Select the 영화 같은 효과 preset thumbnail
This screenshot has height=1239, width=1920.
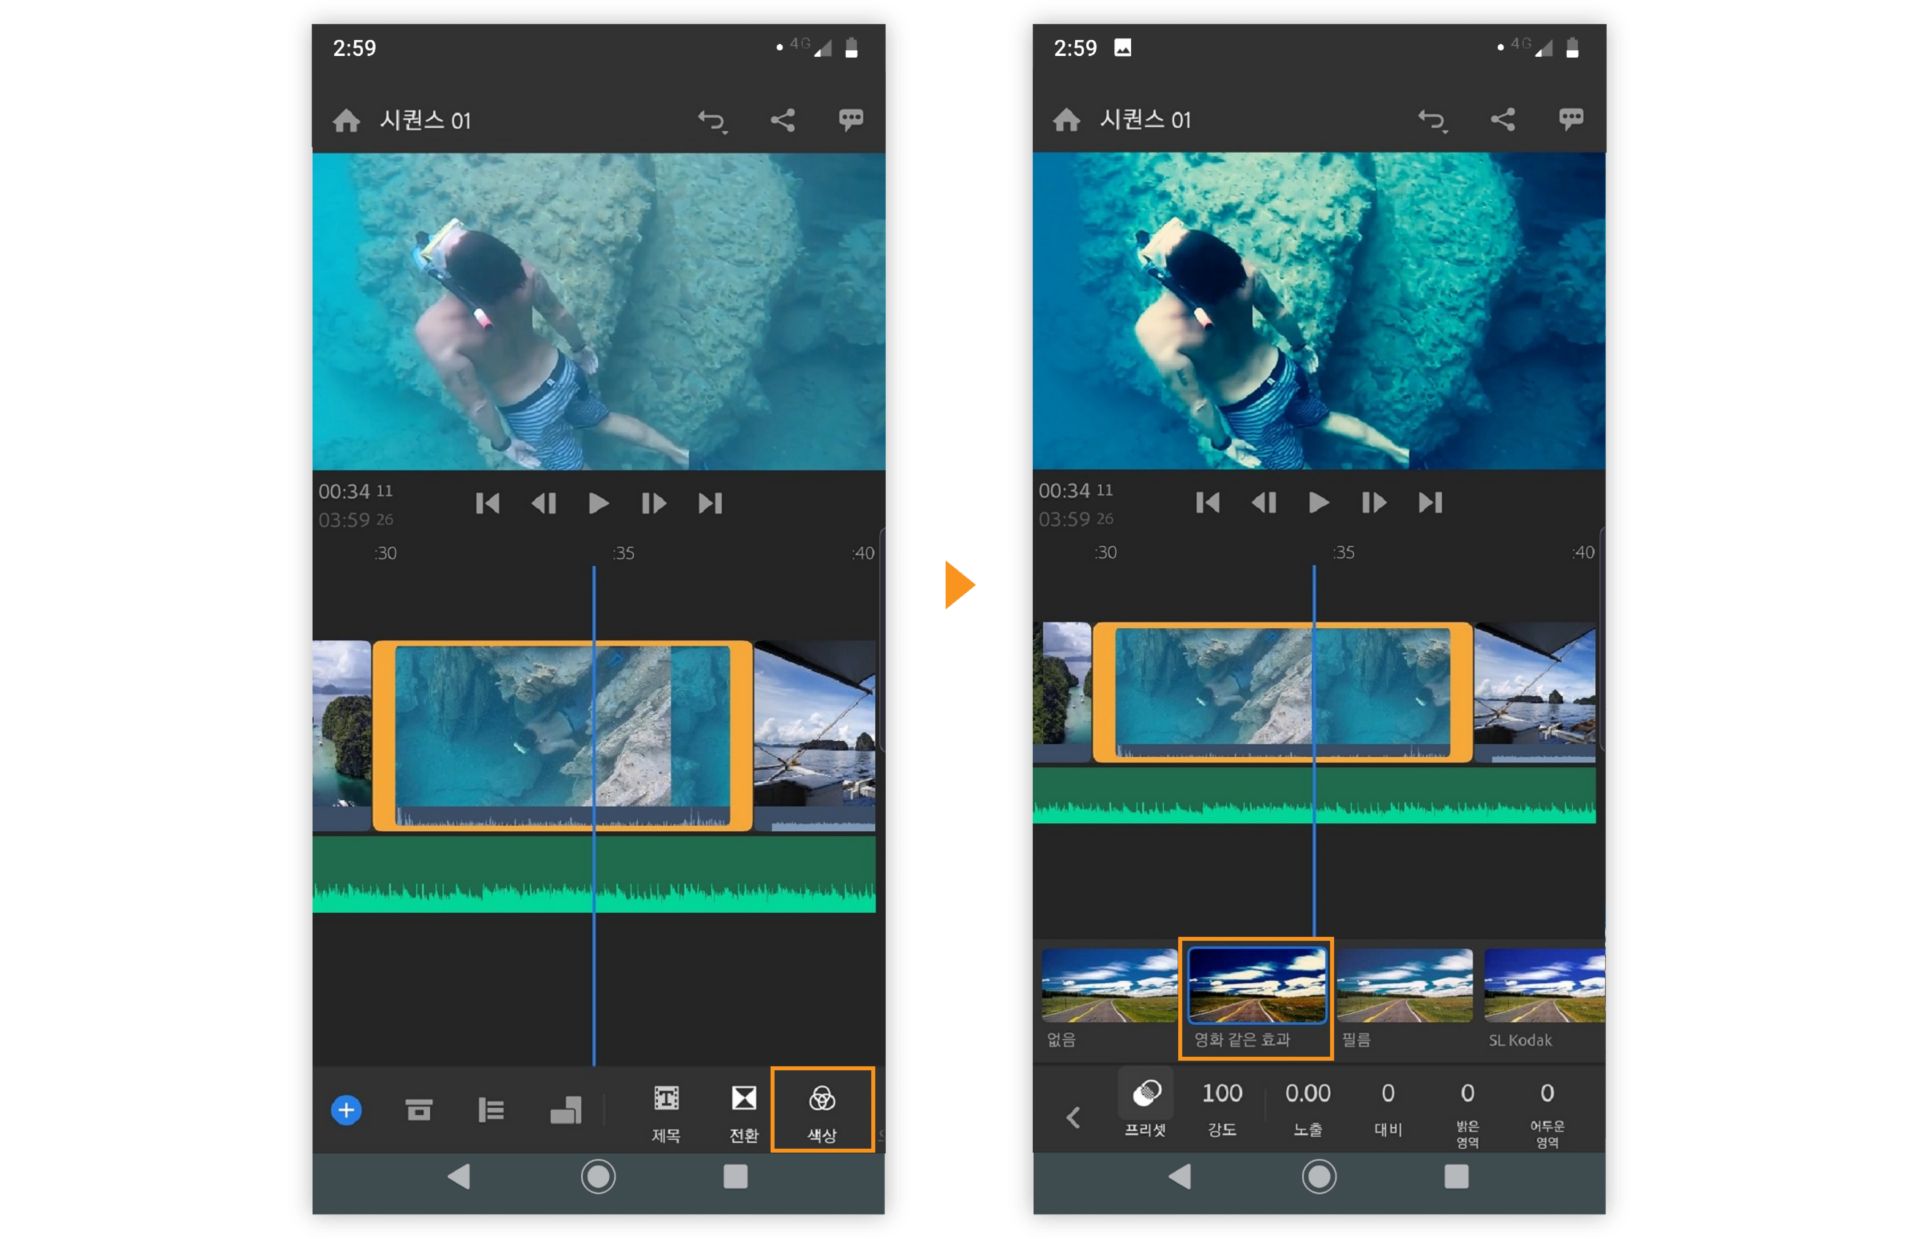(1256, 987)
